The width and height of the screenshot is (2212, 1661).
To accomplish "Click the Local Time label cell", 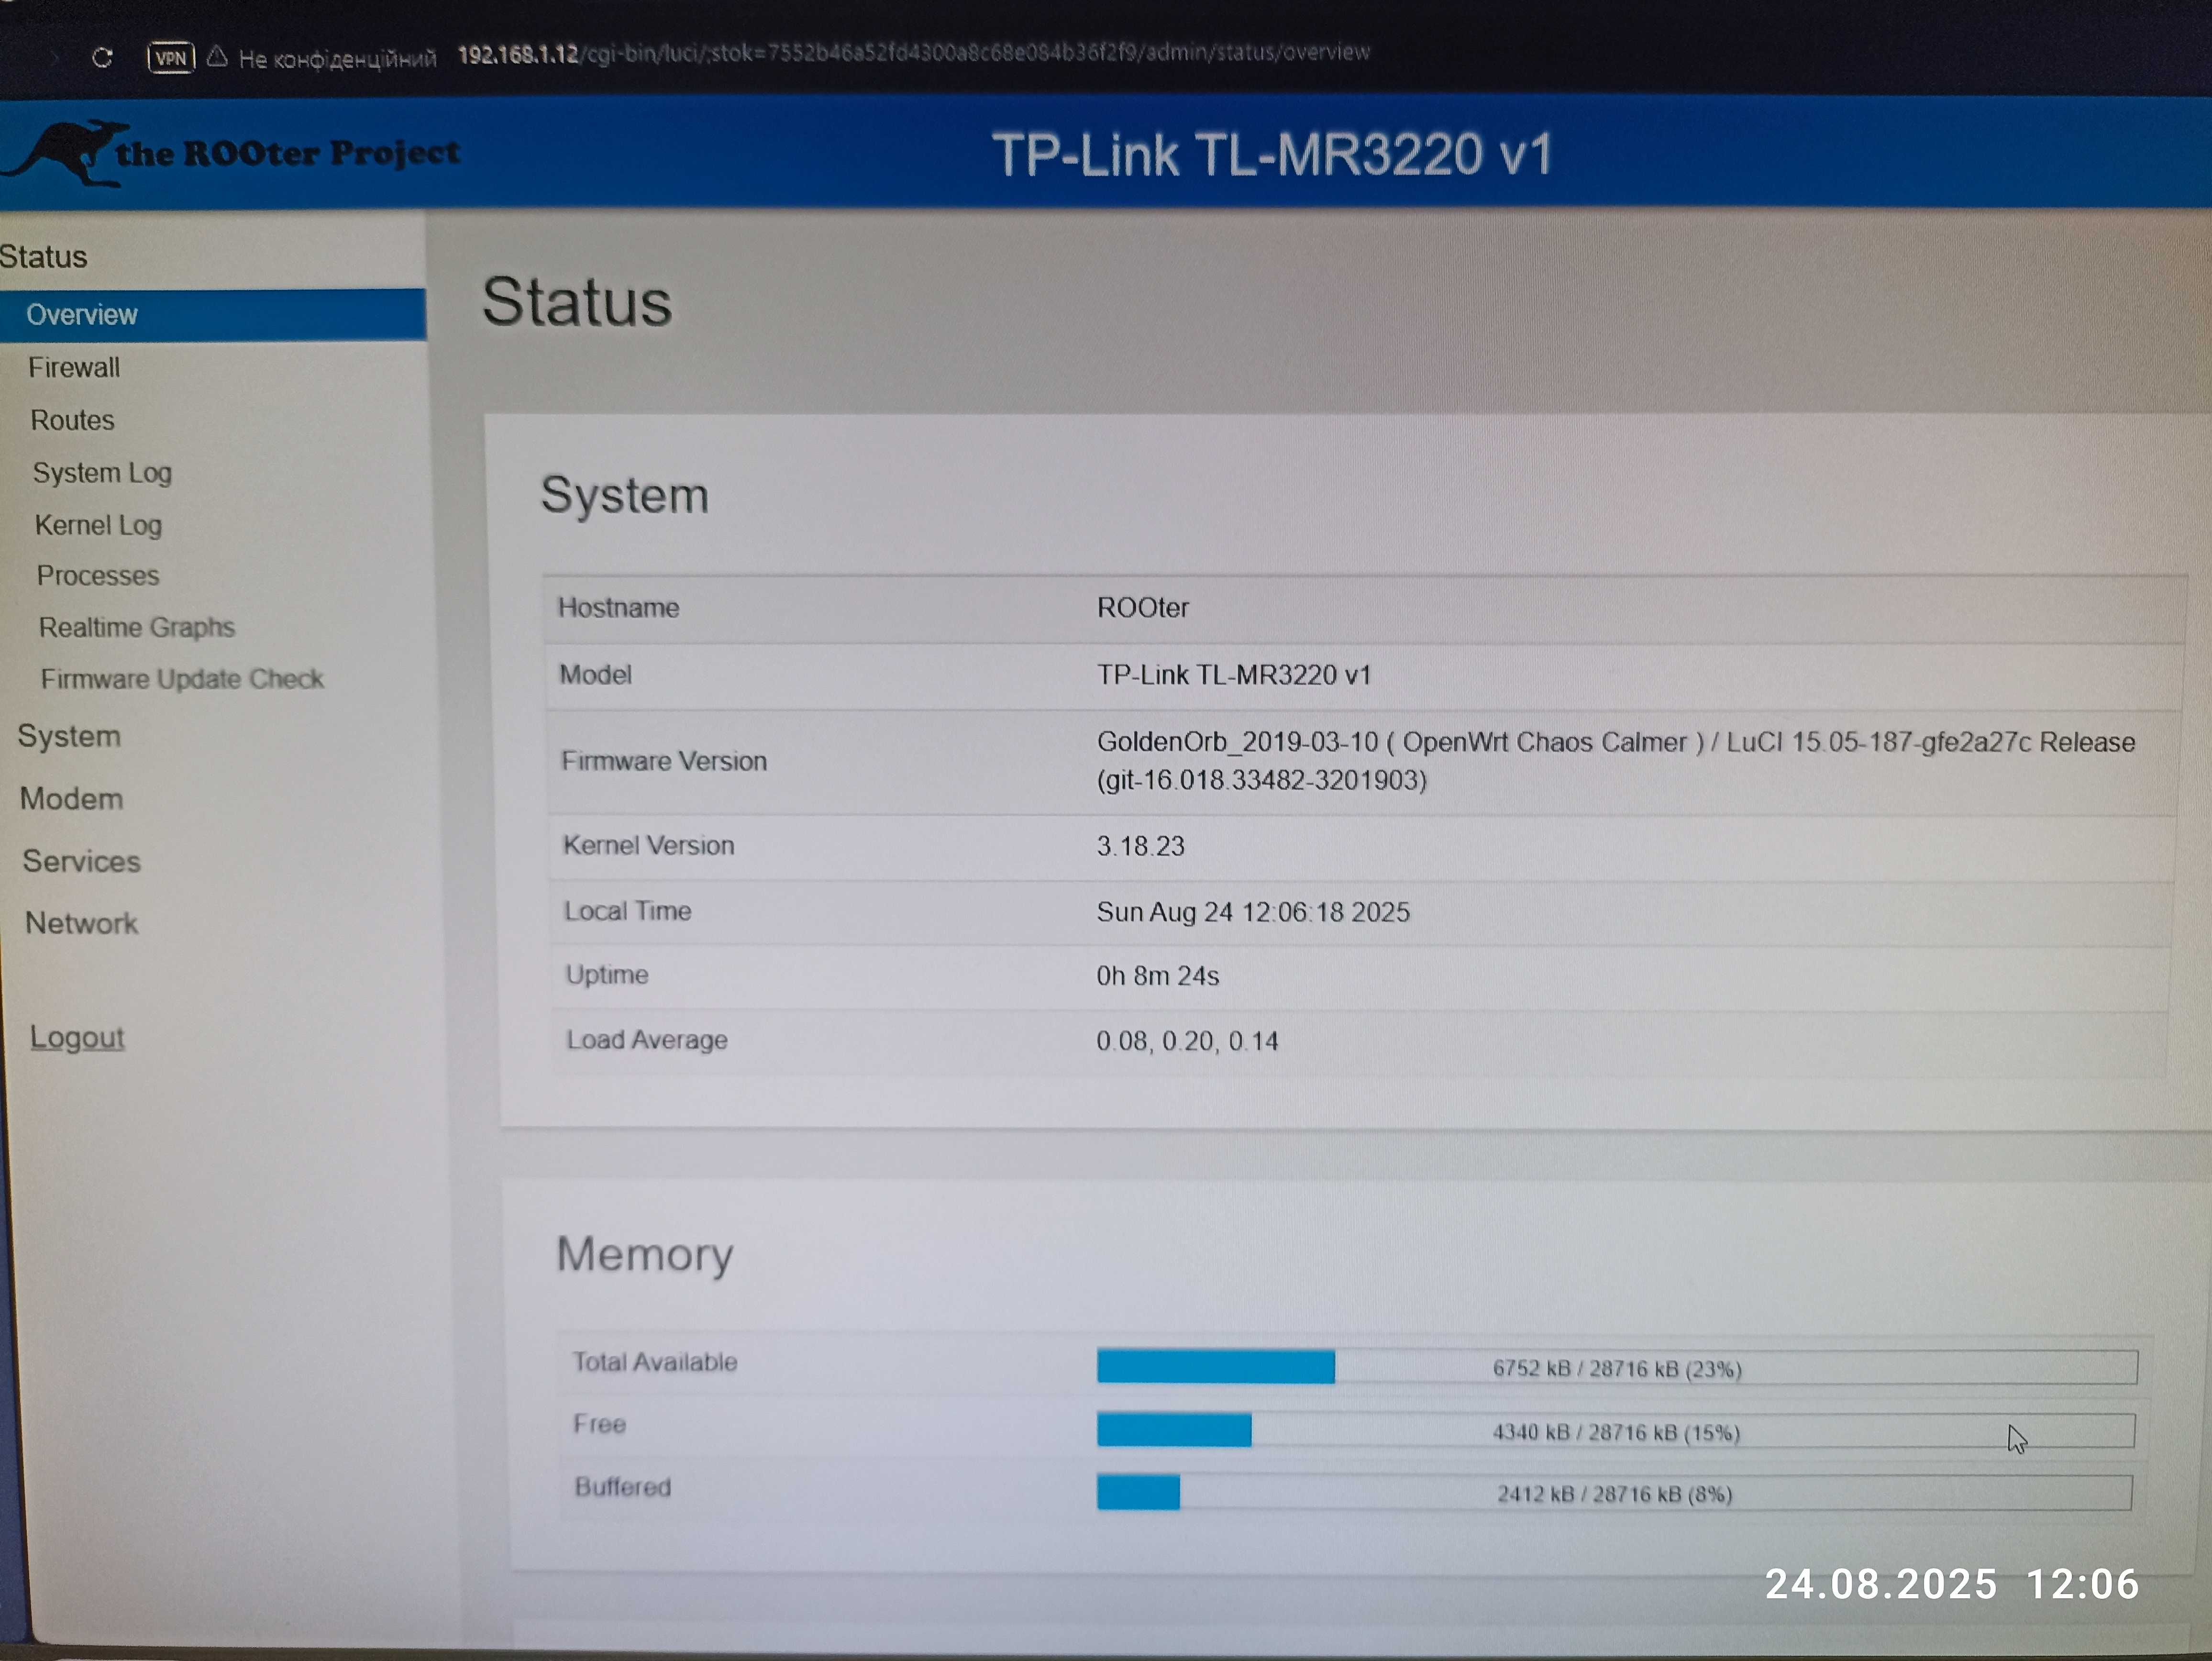I will 627,911.
